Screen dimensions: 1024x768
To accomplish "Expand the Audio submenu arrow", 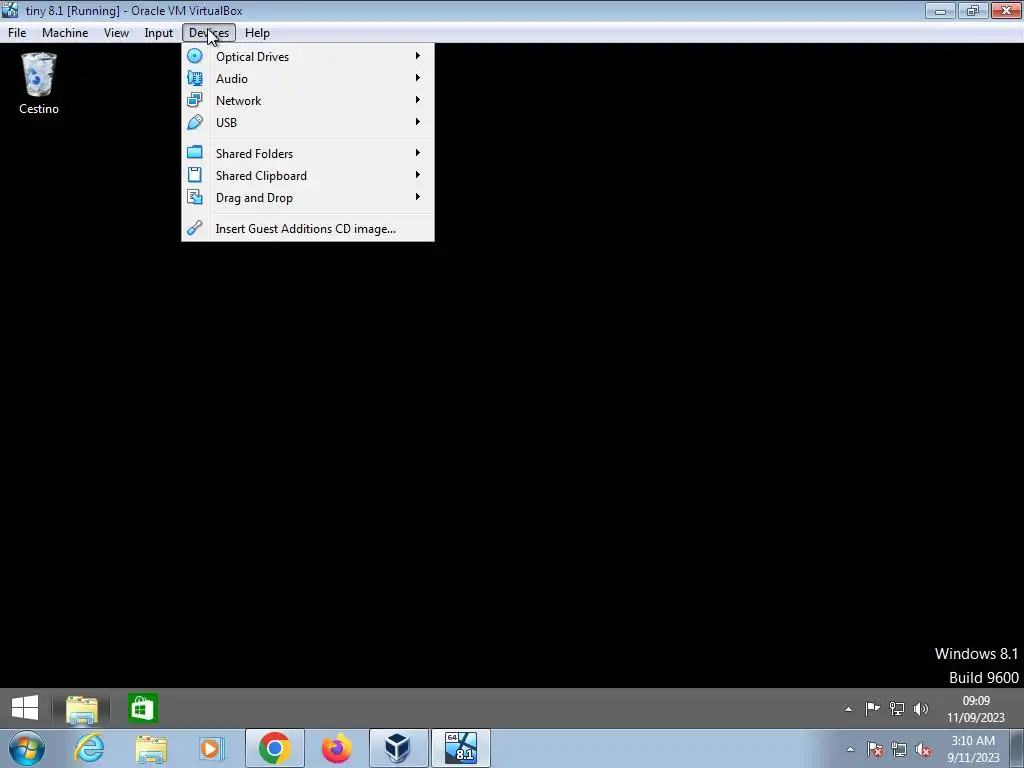I will tap(418, 78).
